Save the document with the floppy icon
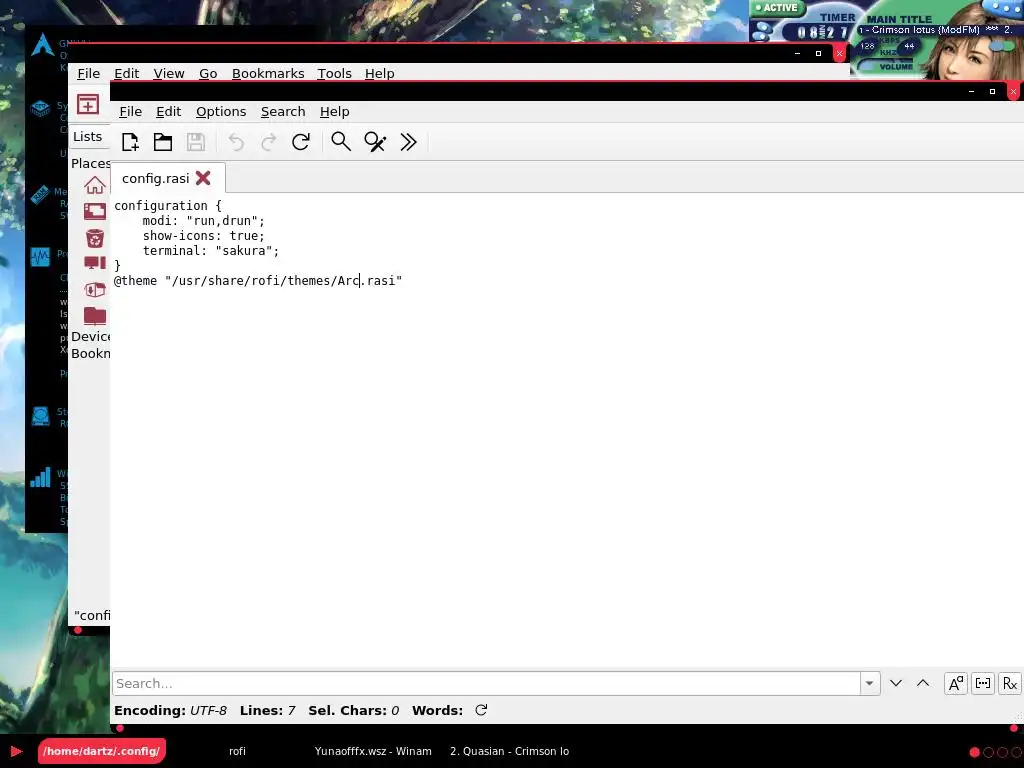Viewport: 1024px width, 768px height. point(196,142)
